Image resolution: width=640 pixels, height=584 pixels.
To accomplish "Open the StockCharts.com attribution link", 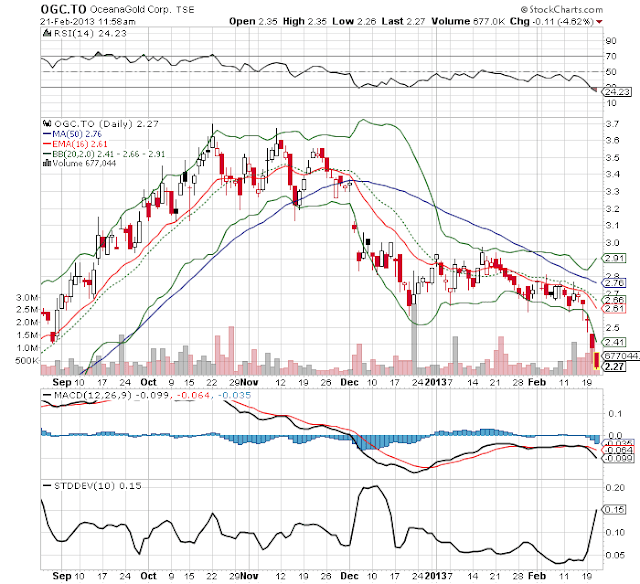I will pyautogui.click(x=562, y=9).
